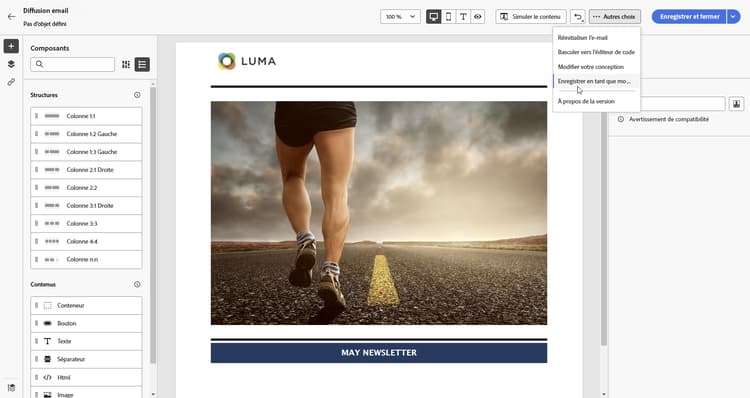This screenshot has width=750, height=398.
Task: Click Enregistrer et fermer
Action: tap(689, 17)
